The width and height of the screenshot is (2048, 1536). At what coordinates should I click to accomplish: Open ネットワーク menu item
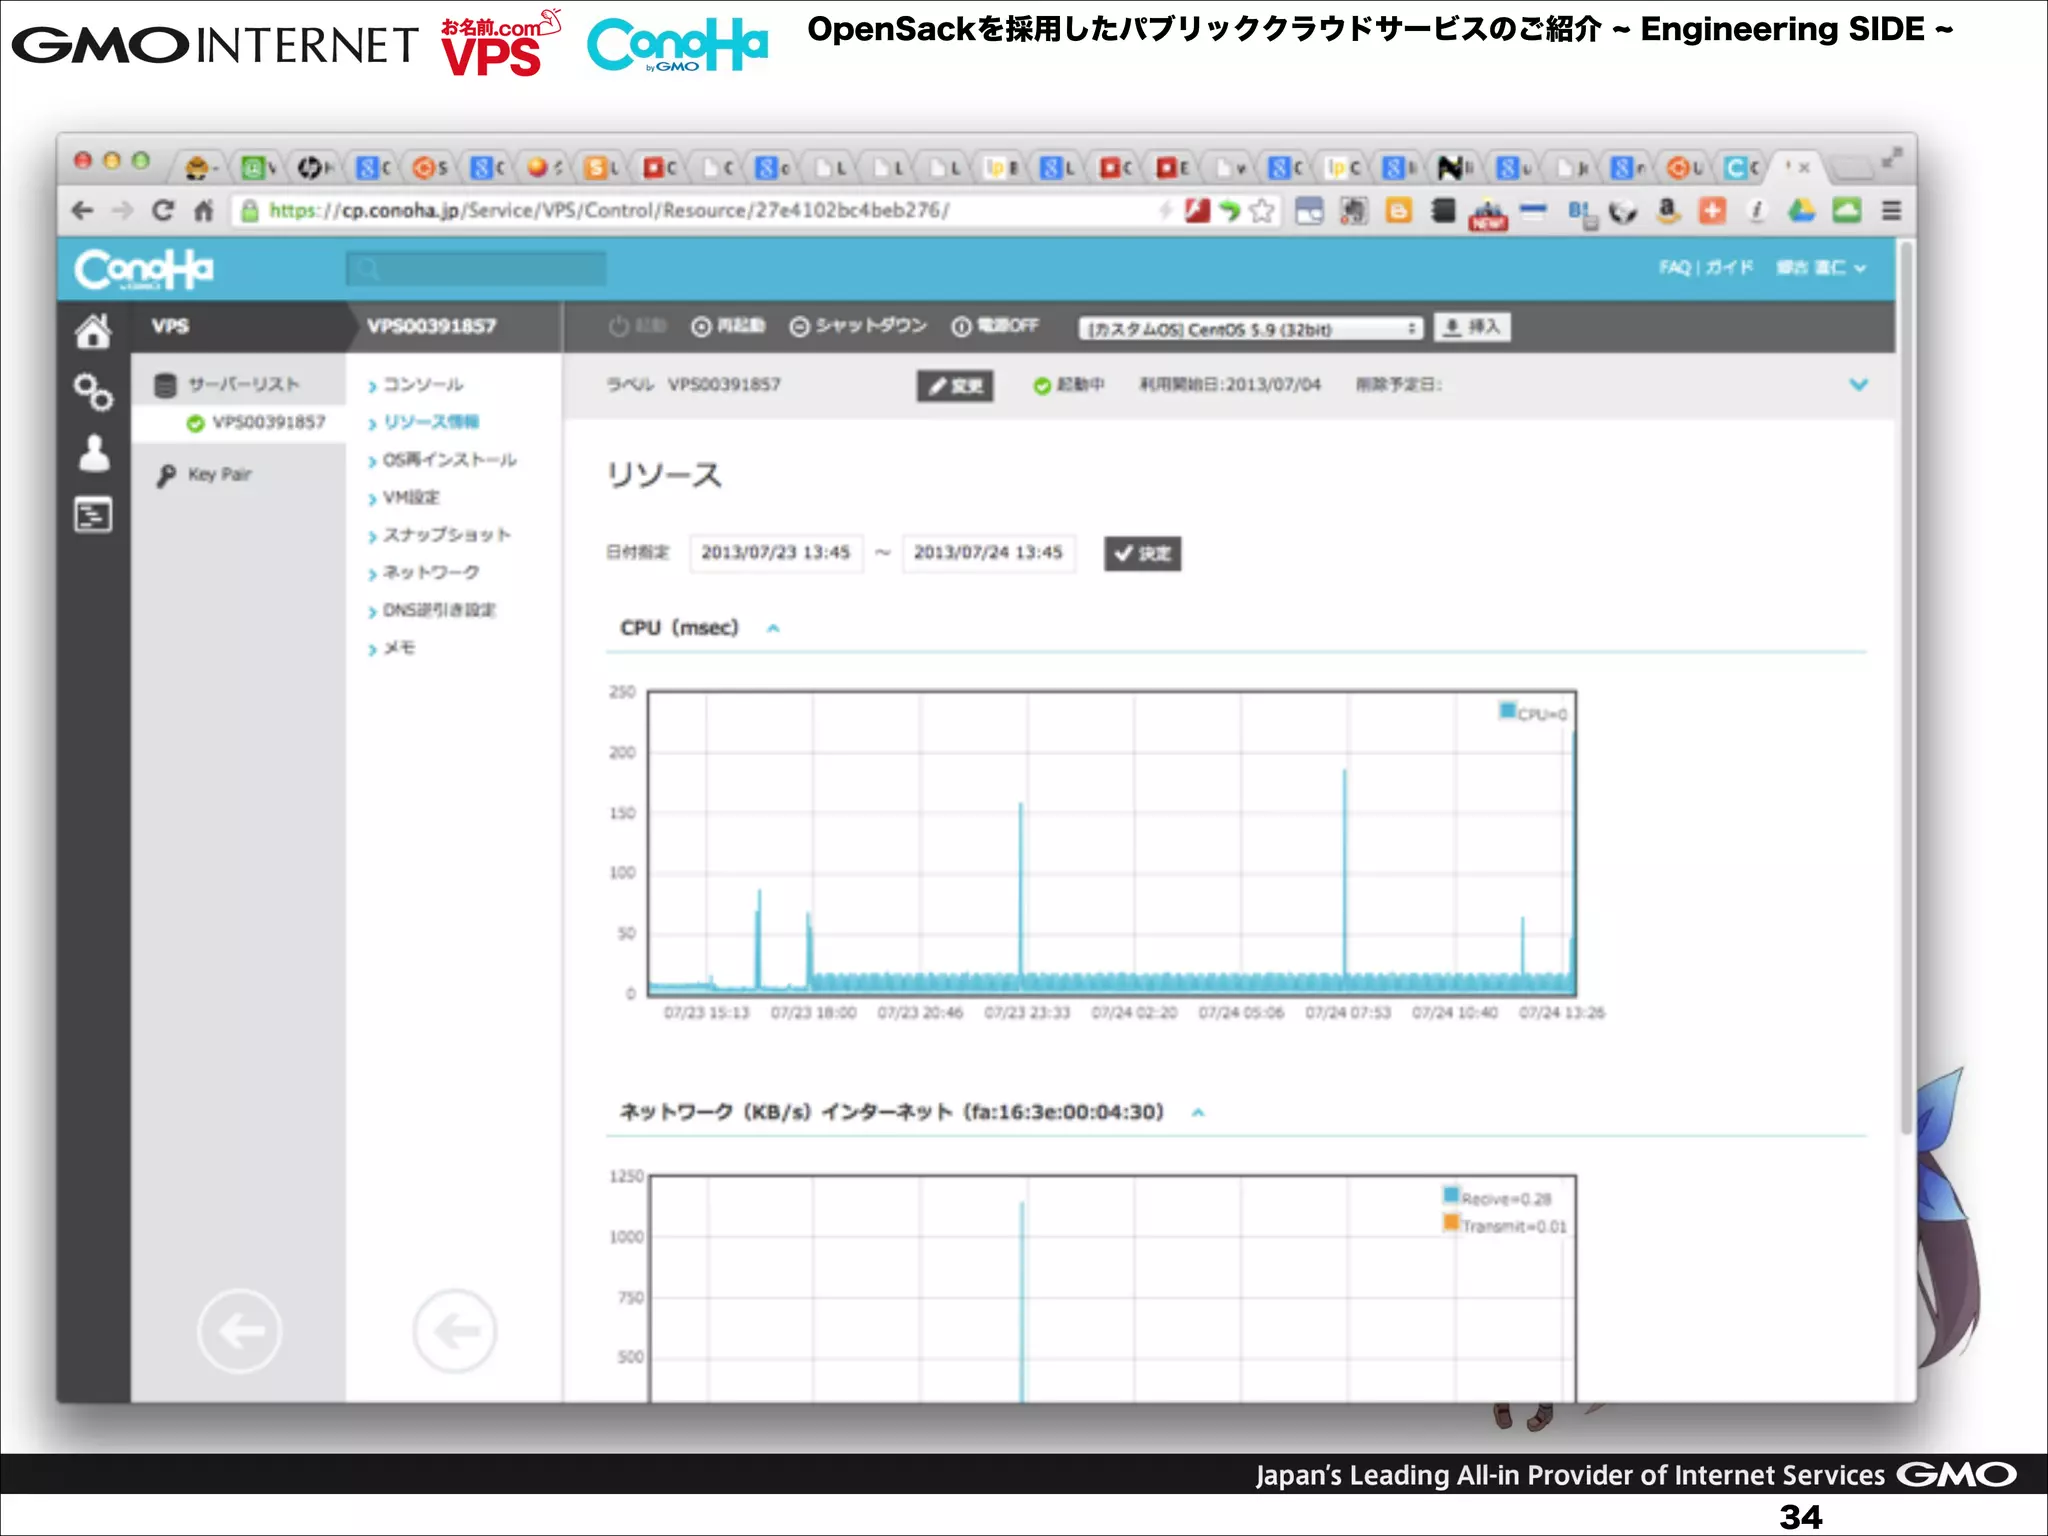pos(431,572)
